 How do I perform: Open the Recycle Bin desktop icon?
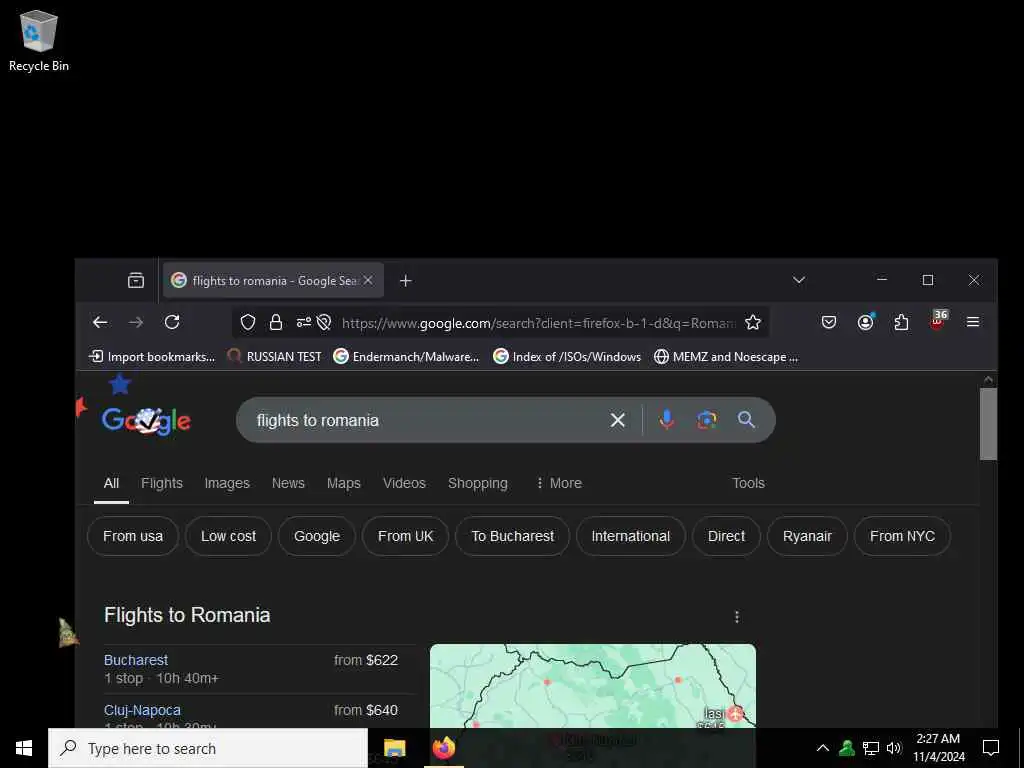pos(39,40)
